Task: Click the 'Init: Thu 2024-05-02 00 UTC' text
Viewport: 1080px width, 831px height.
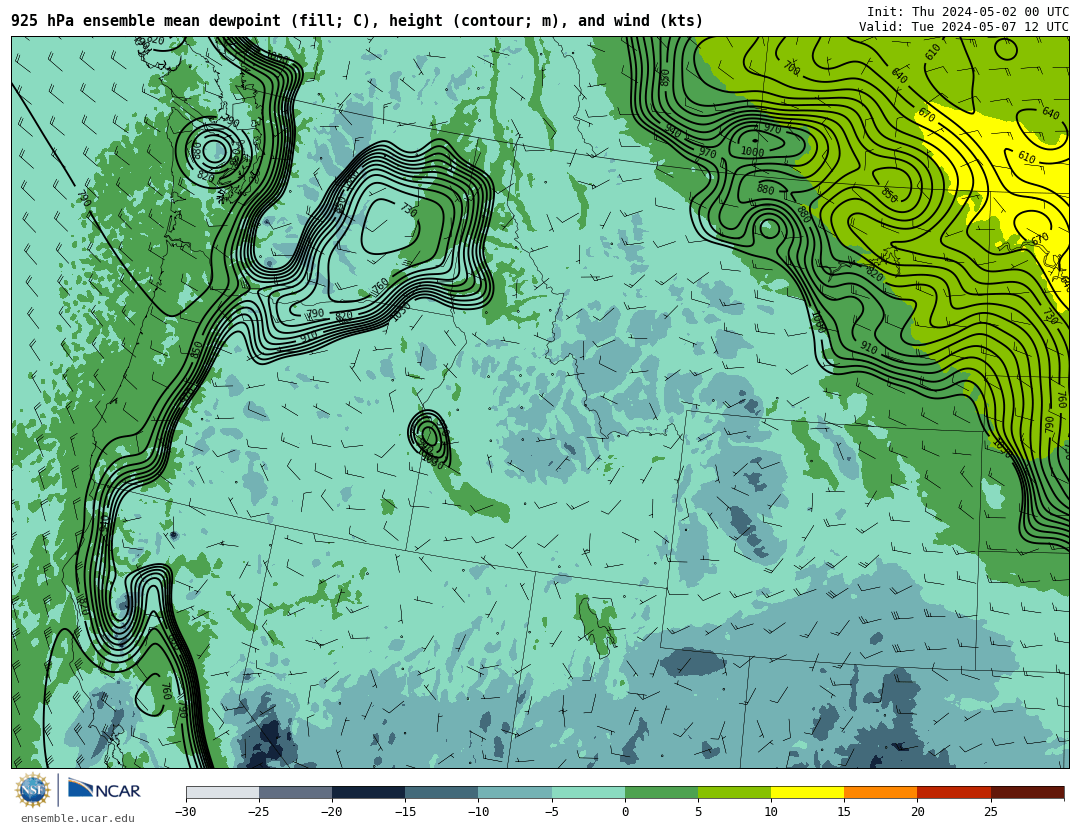Action: 968,12
